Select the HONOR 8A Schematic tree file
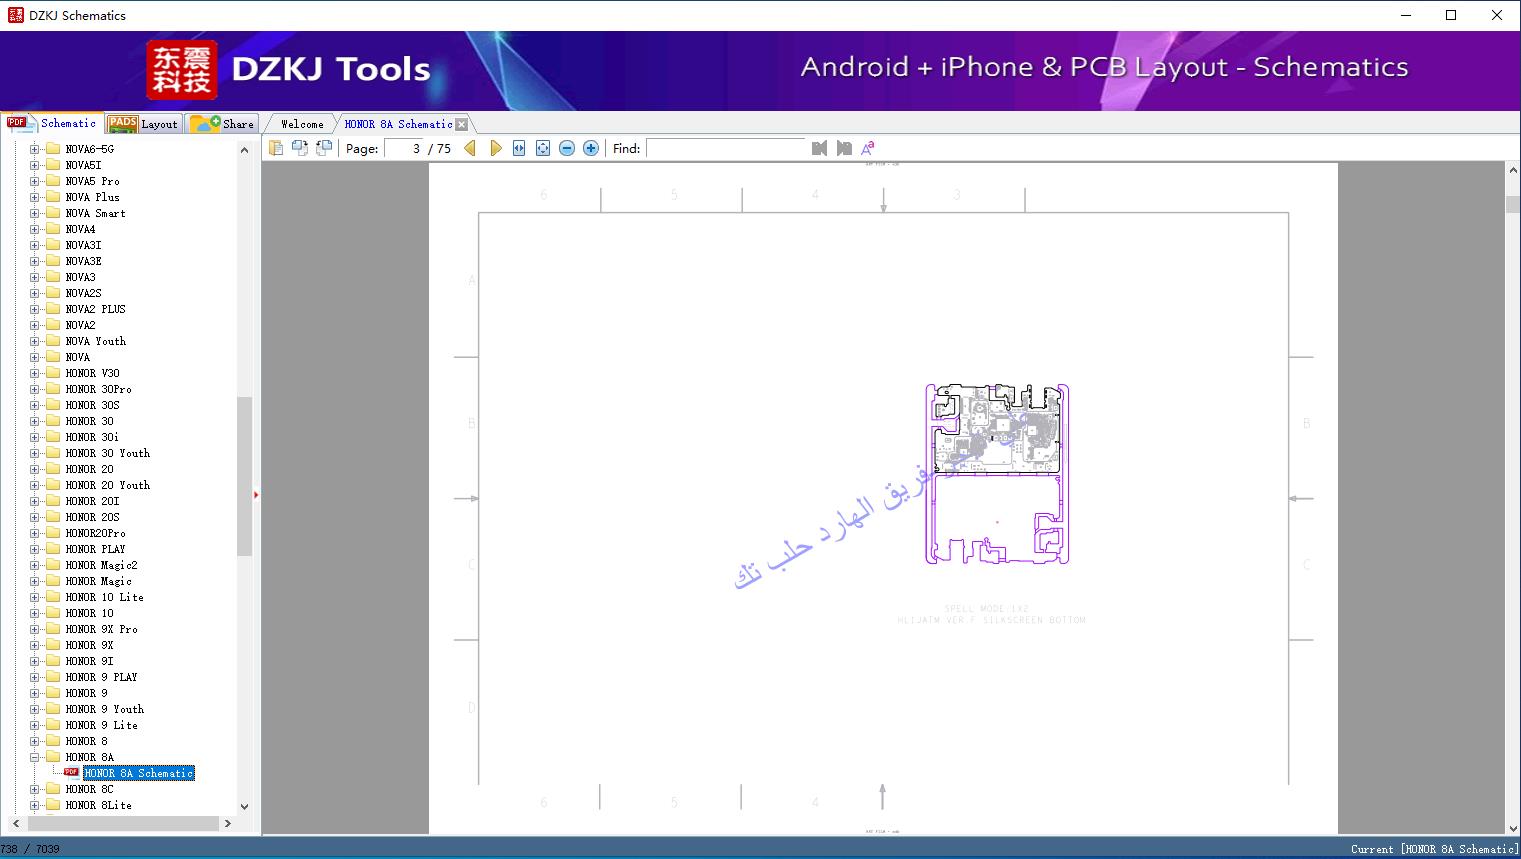Image resolution: width=1521 pixels, height=859 pixels. coord(139,773)
